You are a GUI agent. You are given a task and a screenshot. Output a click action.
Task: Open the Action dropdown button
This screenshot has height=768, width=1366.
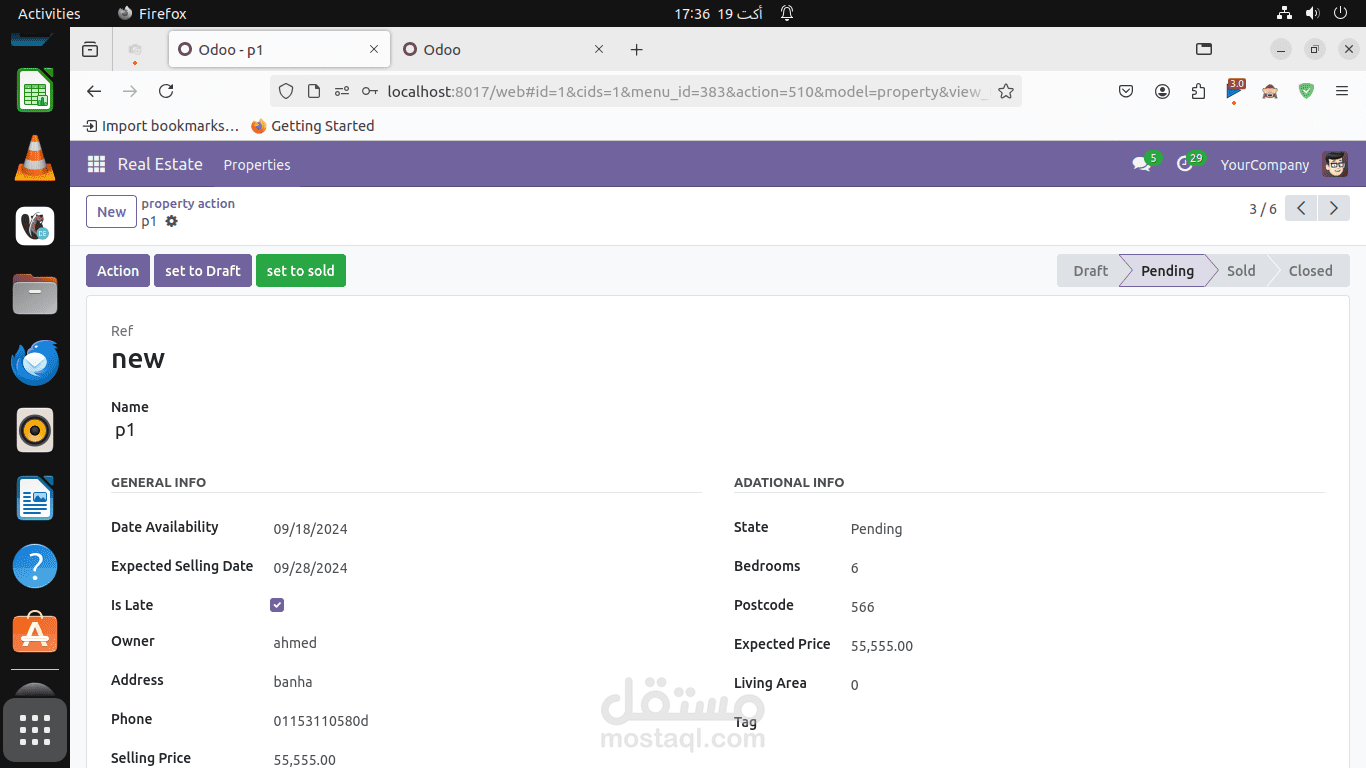click(118, 271)
